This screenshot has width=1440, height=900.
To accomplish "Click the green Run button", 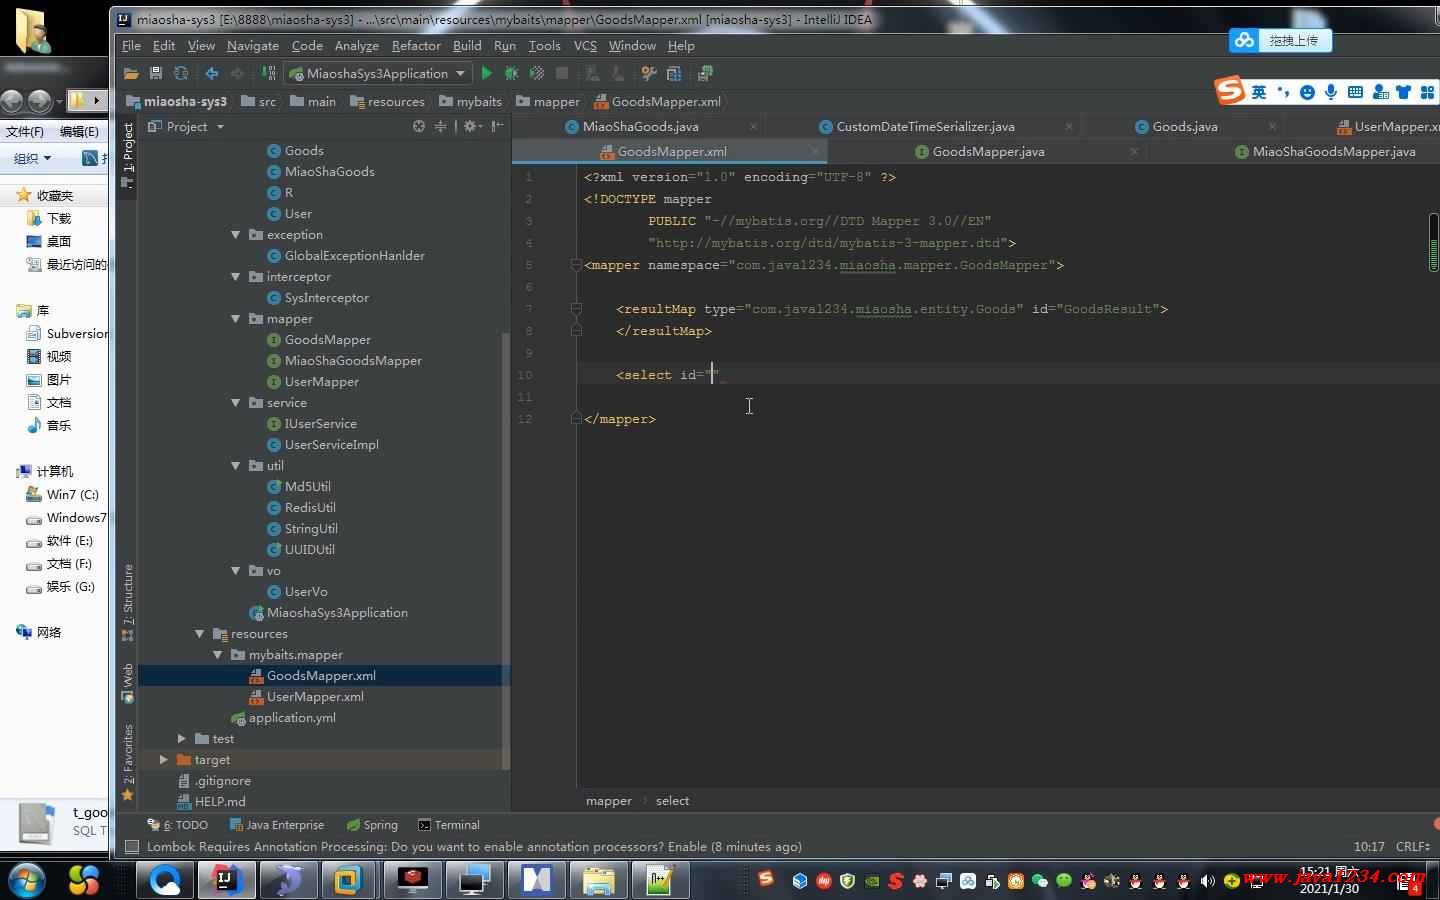I will point(487,73).
